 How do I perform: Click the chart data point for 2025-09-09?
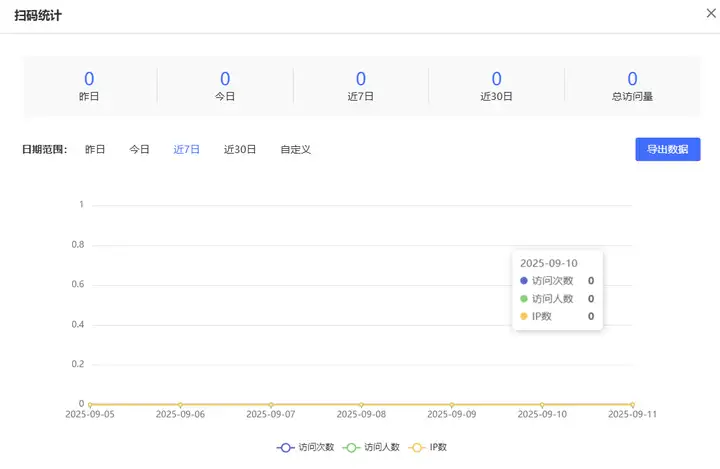[452, 405]
